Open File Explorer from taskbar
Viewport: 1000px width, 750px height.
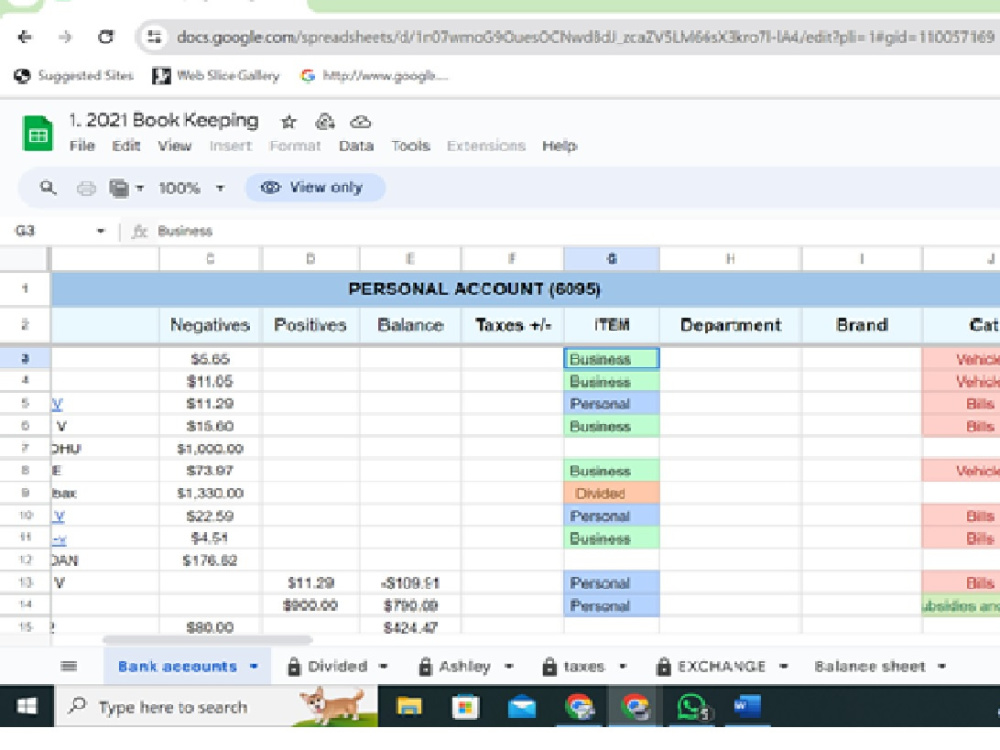pyautogui.click(x=409, y=707)
